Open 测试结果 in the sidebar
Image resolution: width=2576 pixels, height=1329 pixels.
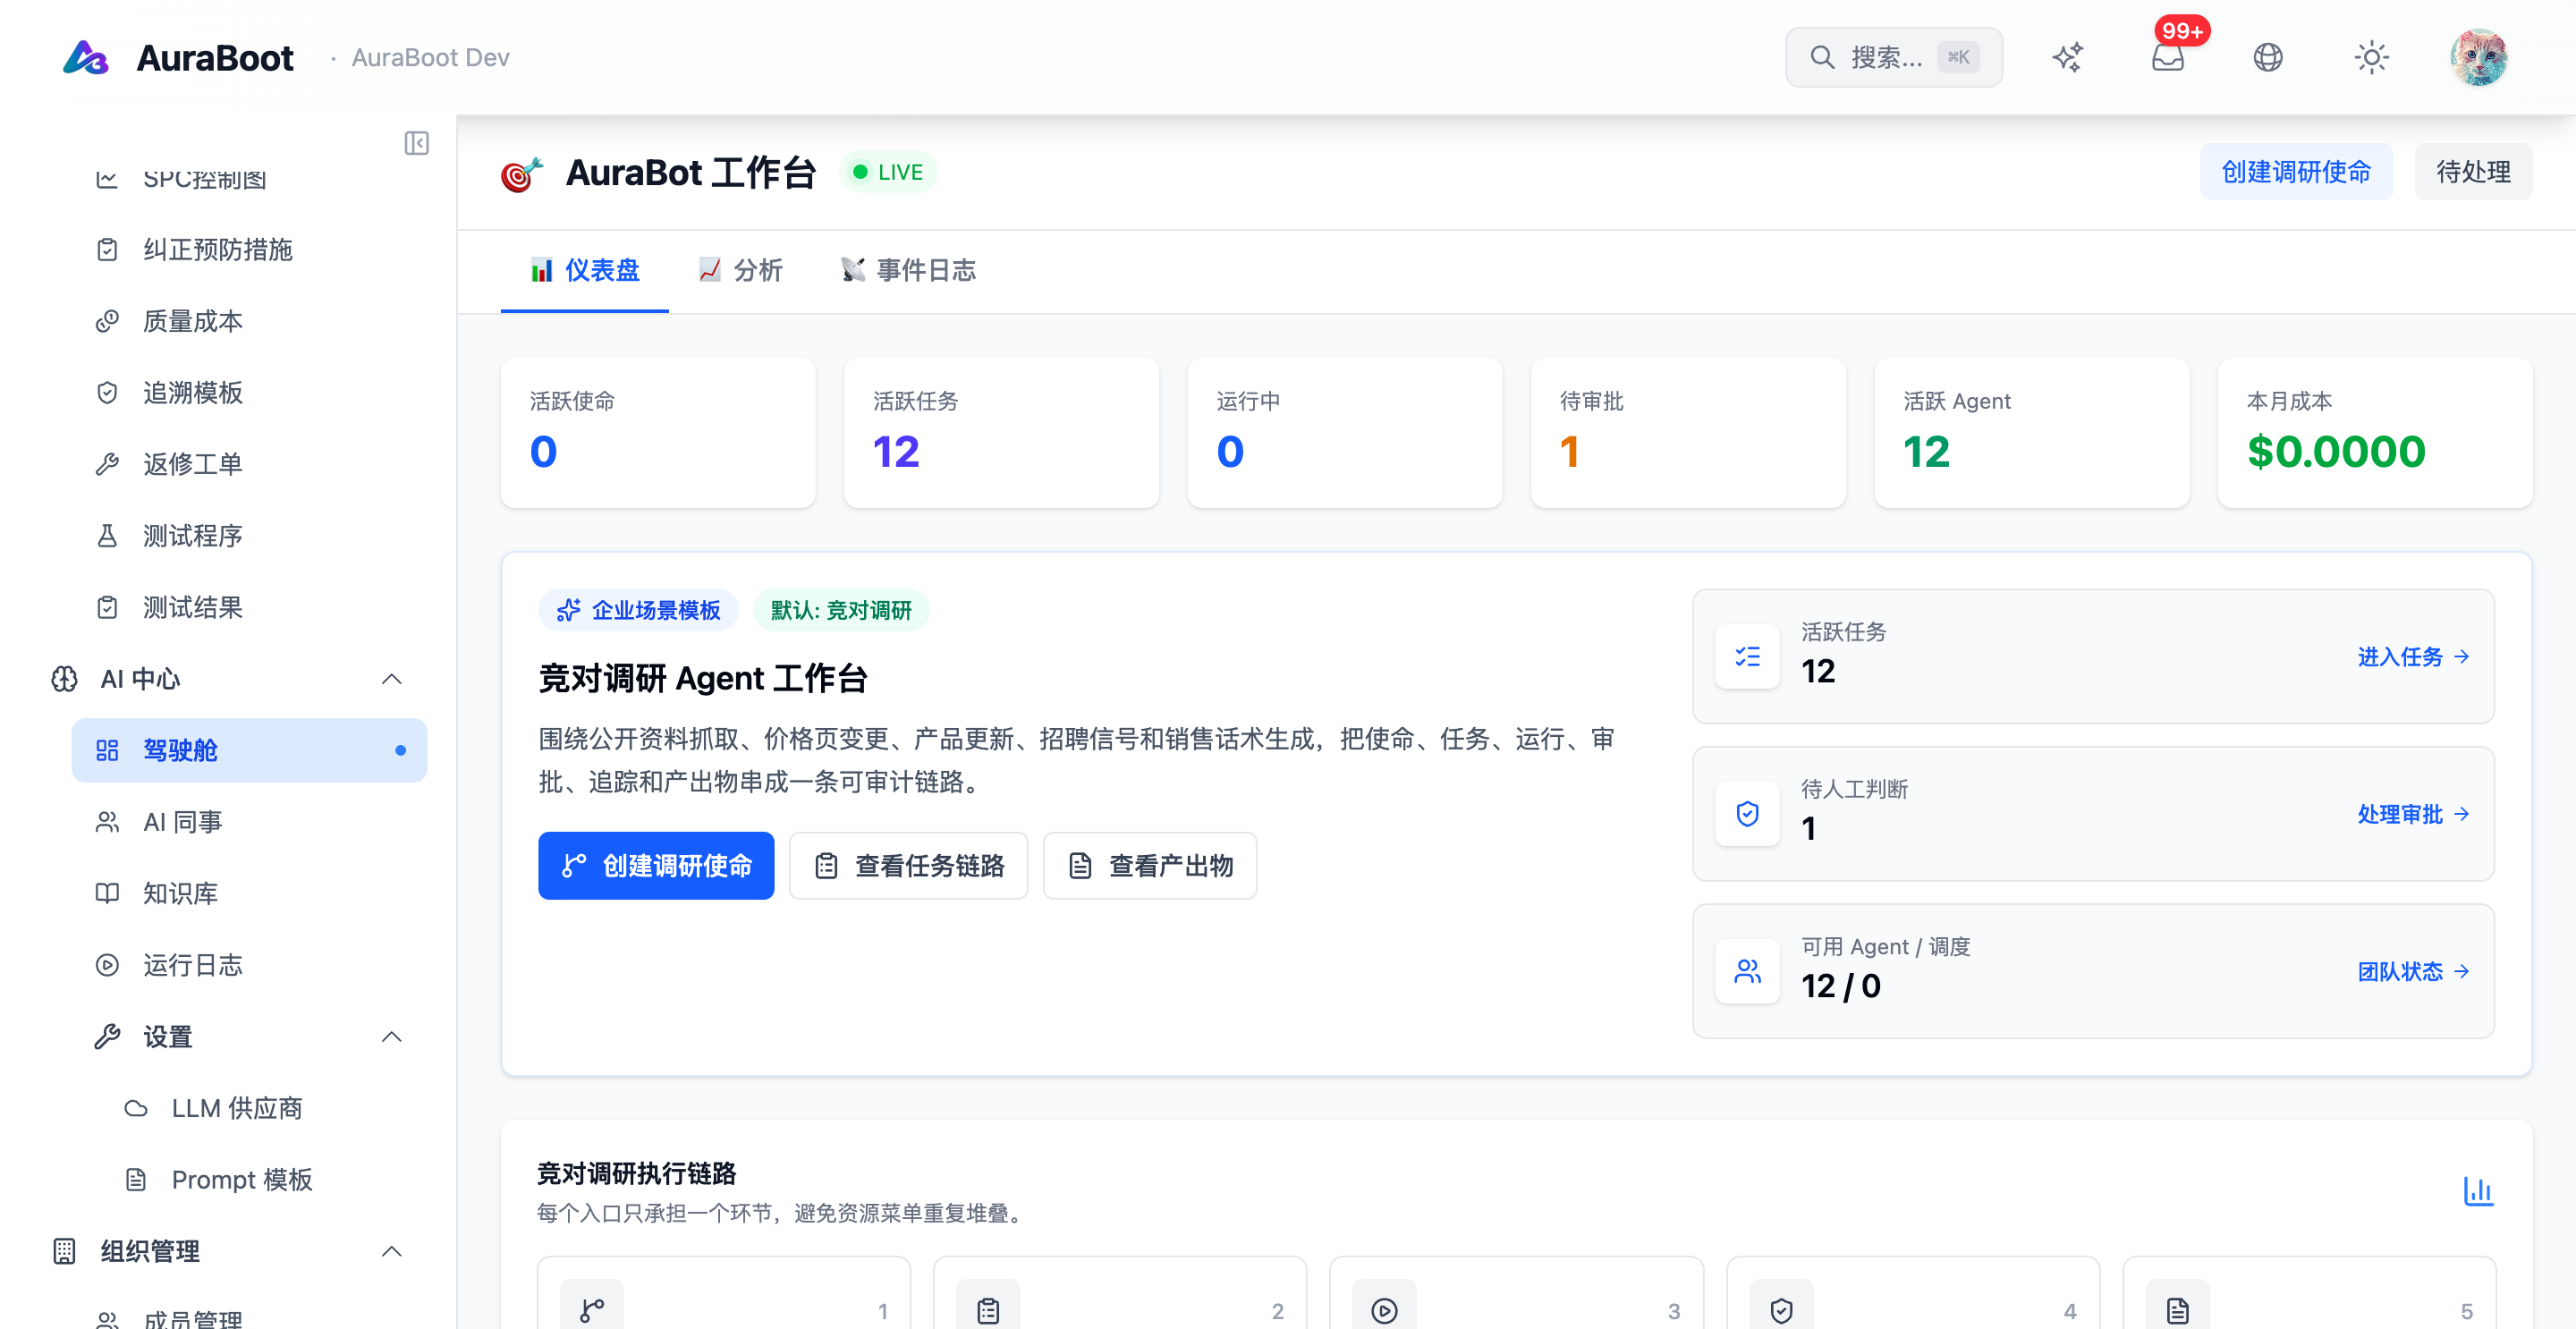250,607
